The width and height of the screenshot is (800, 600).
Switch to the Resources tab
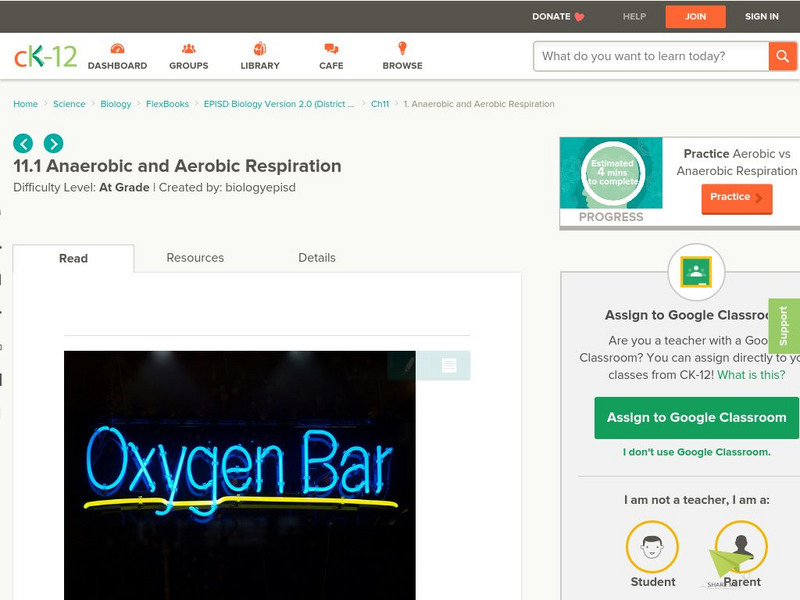coord(195,258)
